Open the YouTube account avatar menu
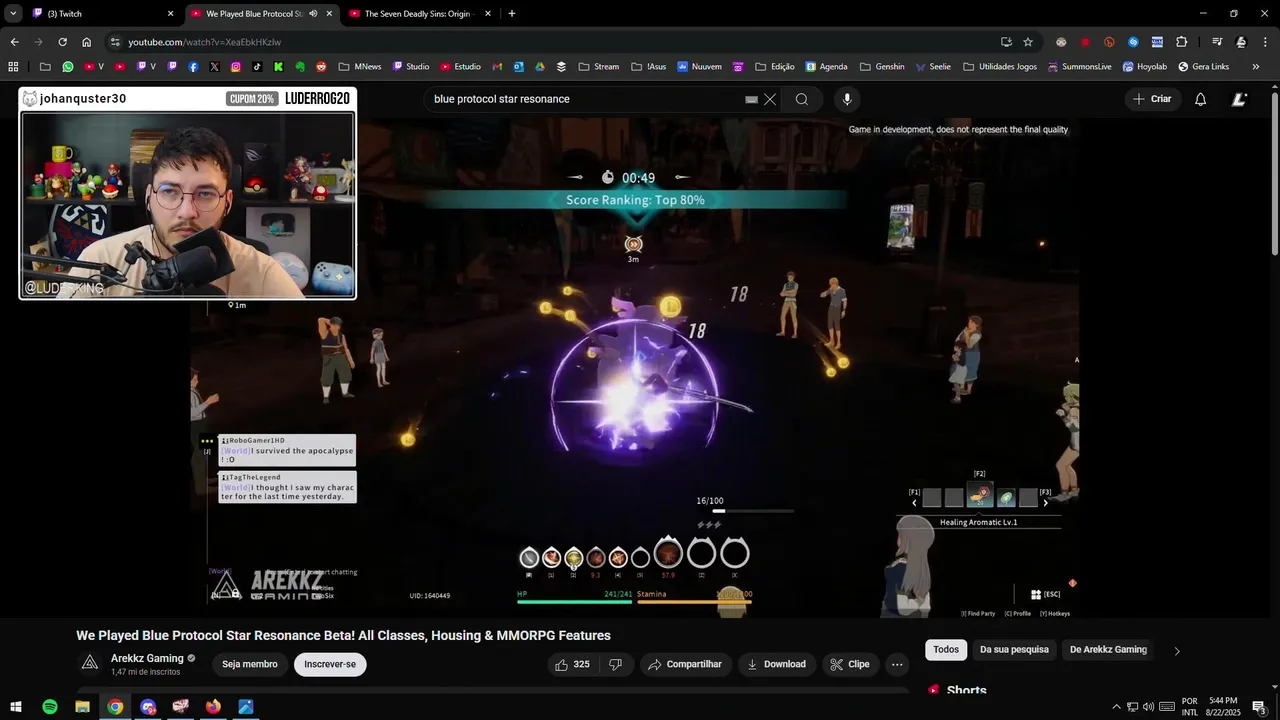Screen dimensions: 1280x720 1240,99
